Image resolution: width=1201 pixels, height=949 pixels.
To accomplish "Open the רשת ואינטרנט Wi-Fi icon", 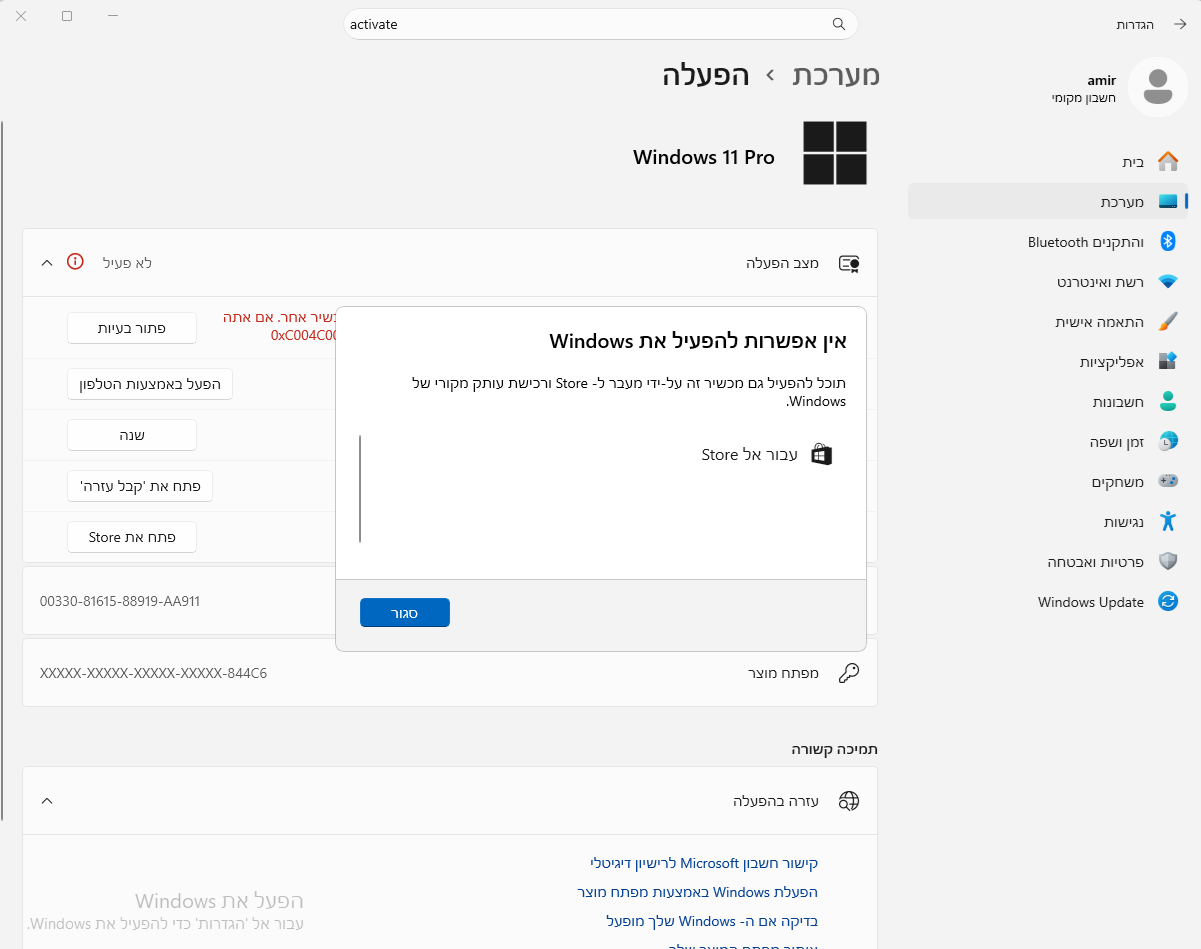I will point(1167,282).
